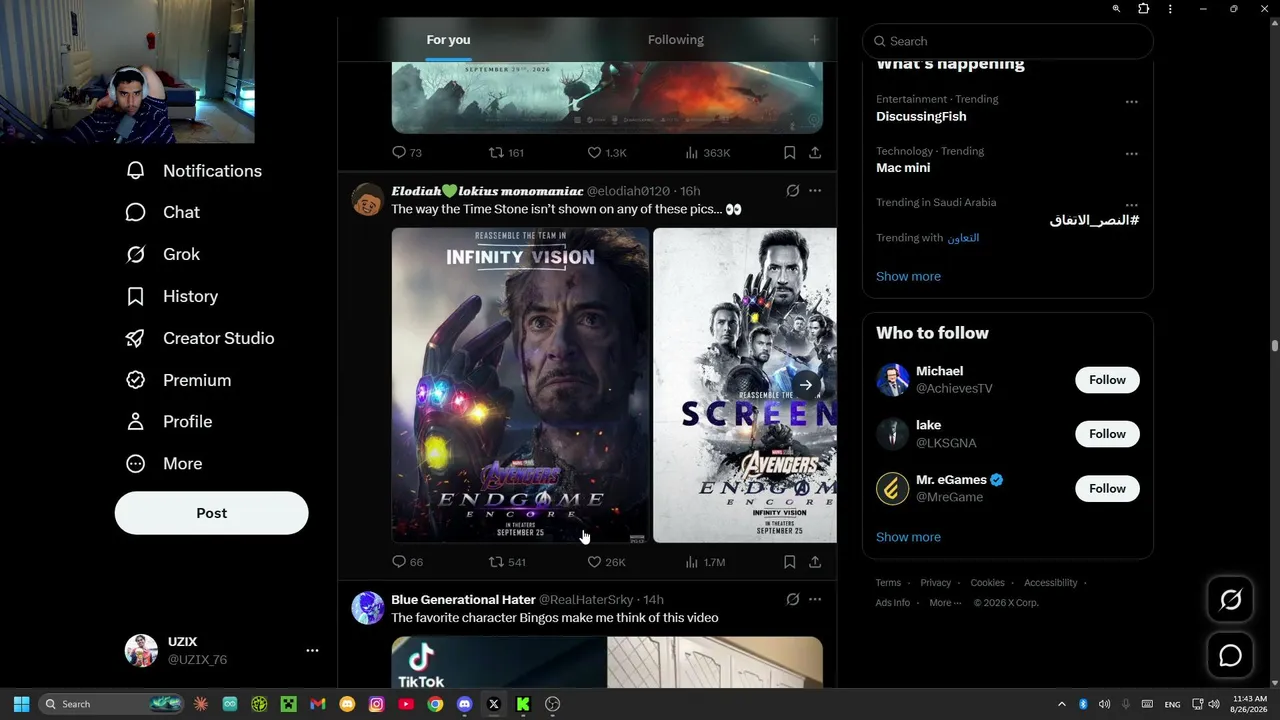Open Blue Generational Hater's avatar
Image resolution: width=1280 pixels, height=720 pixels.
368,608
